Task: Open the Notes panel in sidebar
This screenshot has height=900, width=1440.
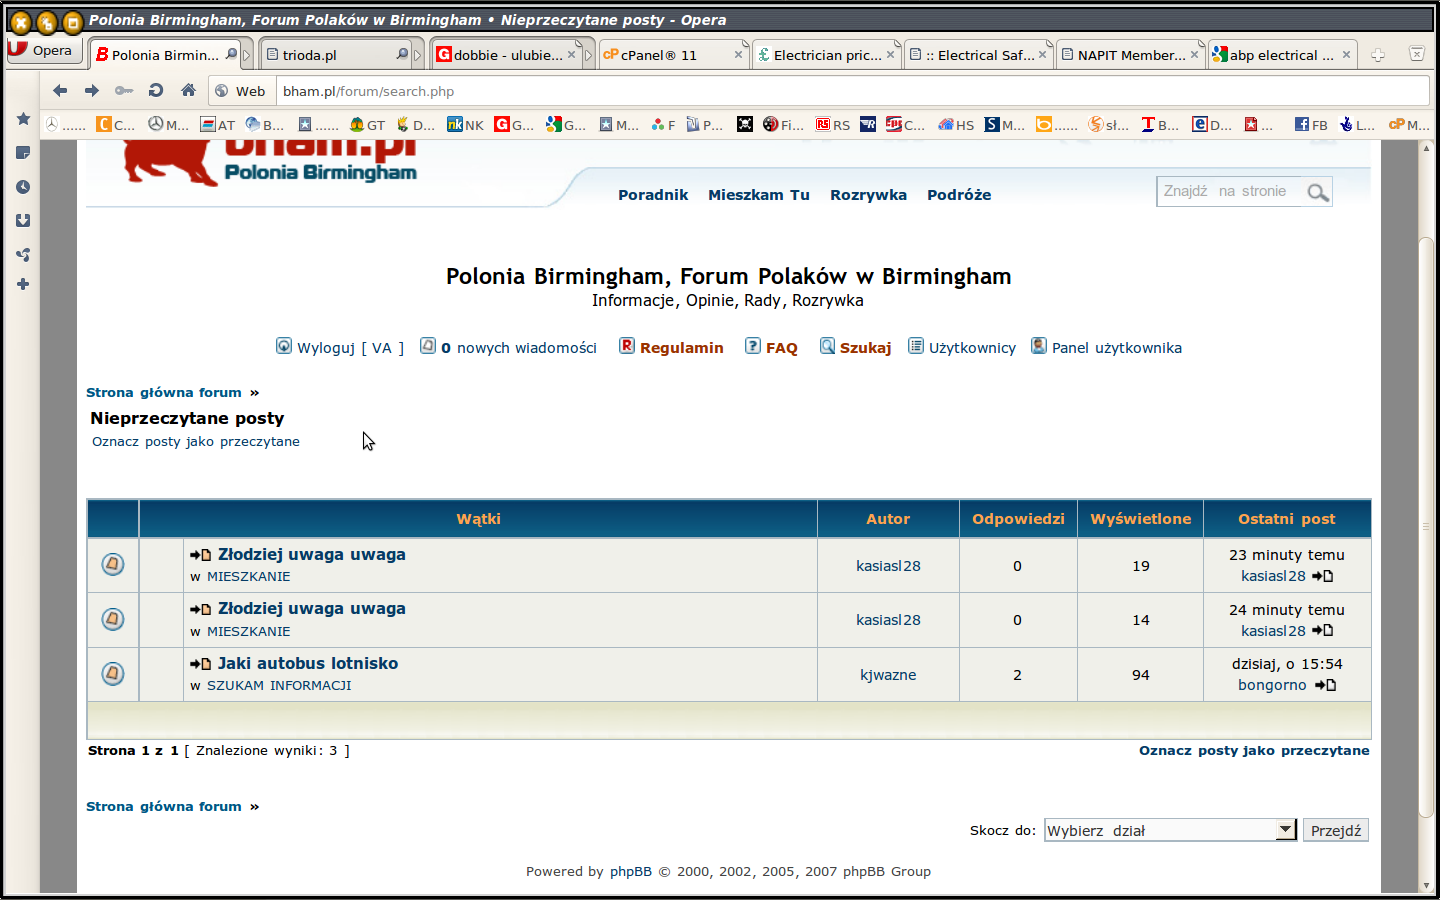Action: 23,153
